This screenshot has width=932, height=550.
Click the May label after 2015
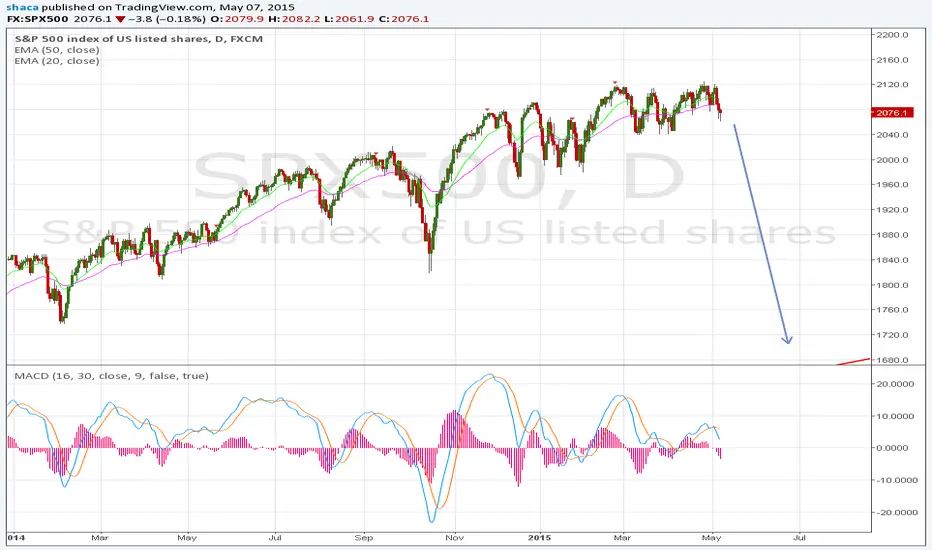tap(711, 538)
